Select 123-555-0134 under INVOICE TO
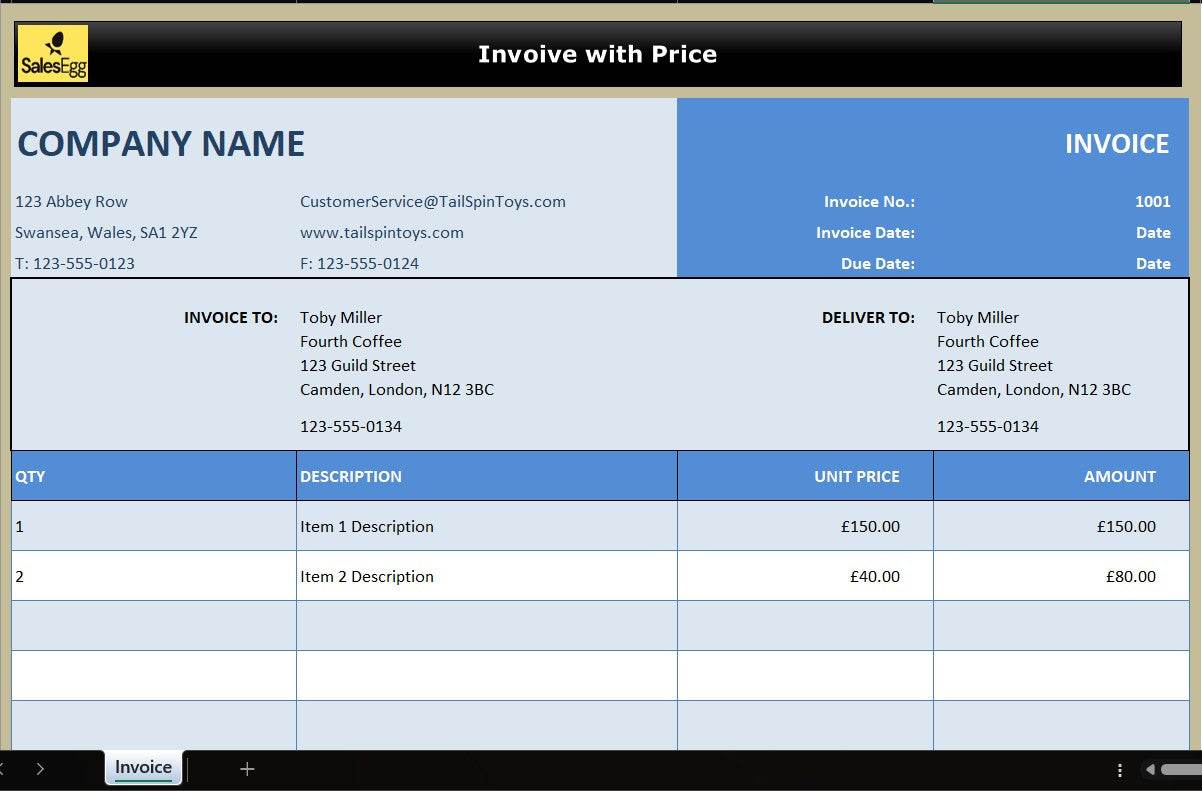This screenshot has height=791, width=1202. tap(351, 426)
